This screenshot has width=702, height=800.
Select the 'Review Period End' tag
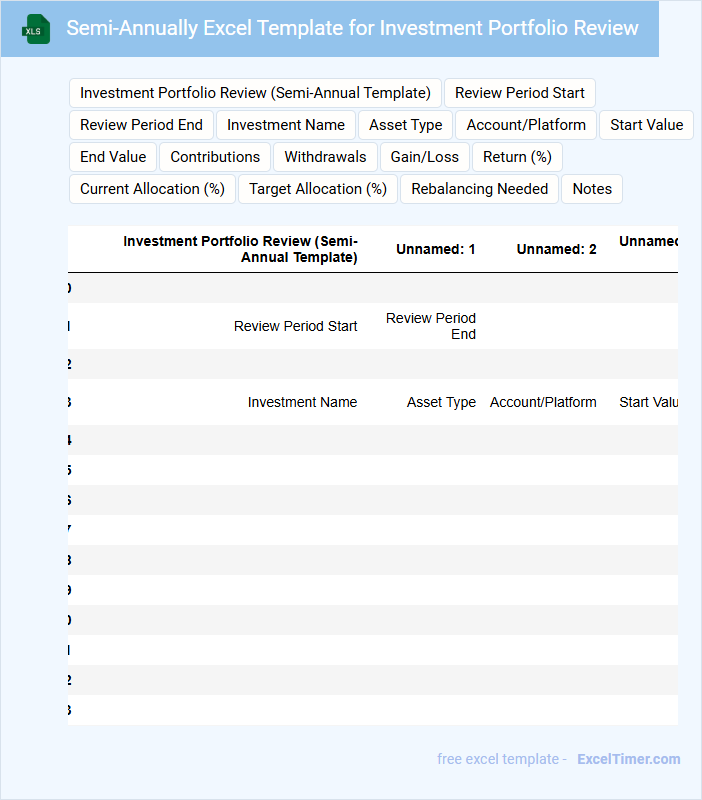click(141, 125)
